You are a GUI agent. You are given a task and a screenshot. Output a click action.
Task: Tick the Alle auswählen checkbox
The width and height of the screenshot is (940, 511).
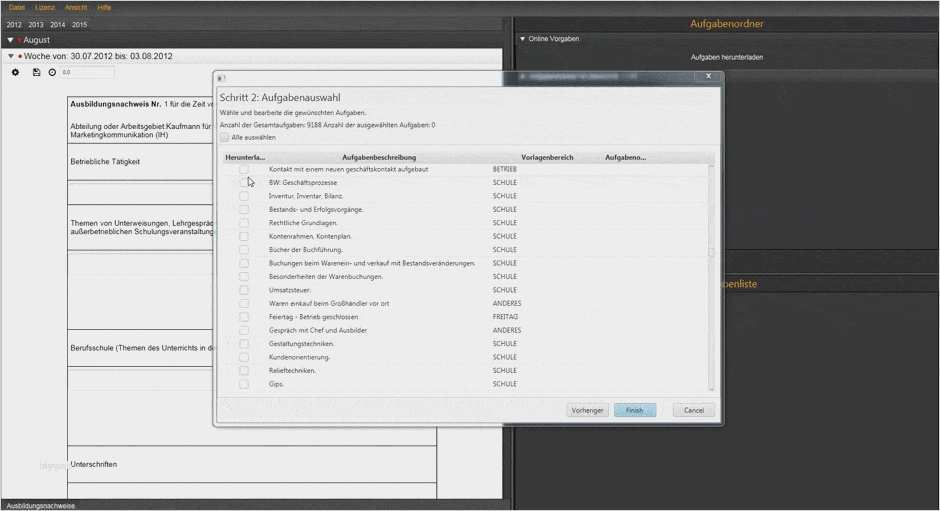pos(224,137)
